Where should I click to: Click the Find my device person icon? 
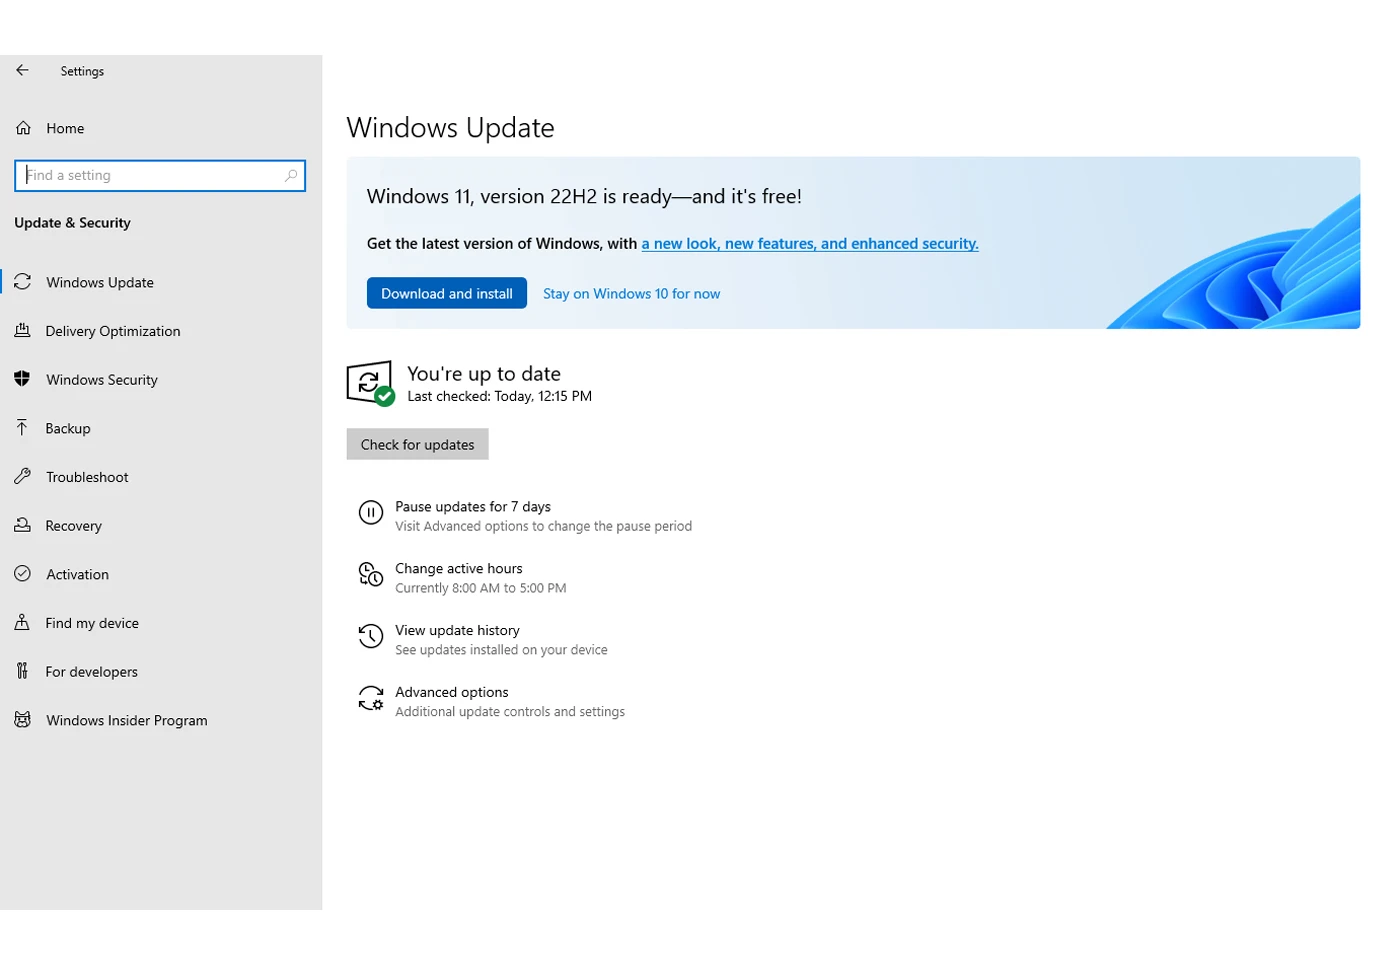22,622
